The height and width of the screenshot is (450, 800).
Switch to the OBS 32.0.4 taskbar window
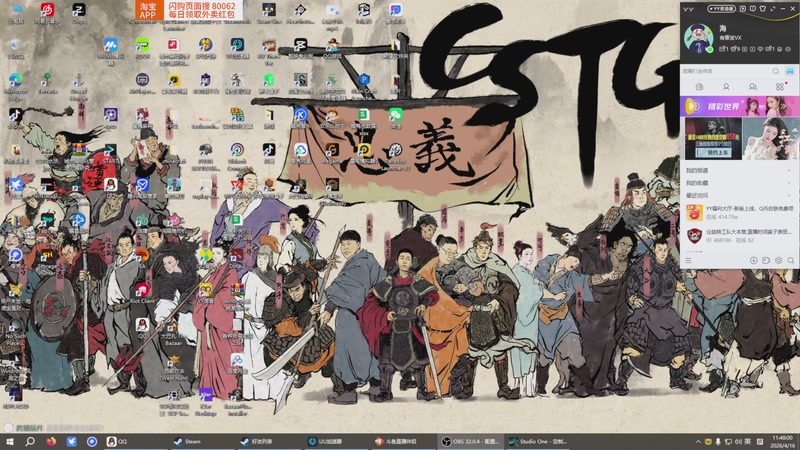[x=471, y=441]
